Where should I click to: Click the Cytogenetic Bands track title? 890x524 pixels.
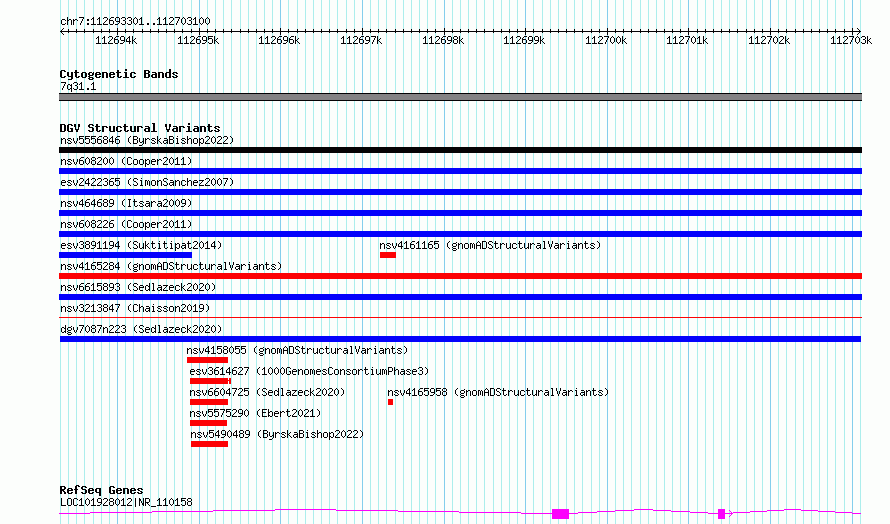coord(119,74)
